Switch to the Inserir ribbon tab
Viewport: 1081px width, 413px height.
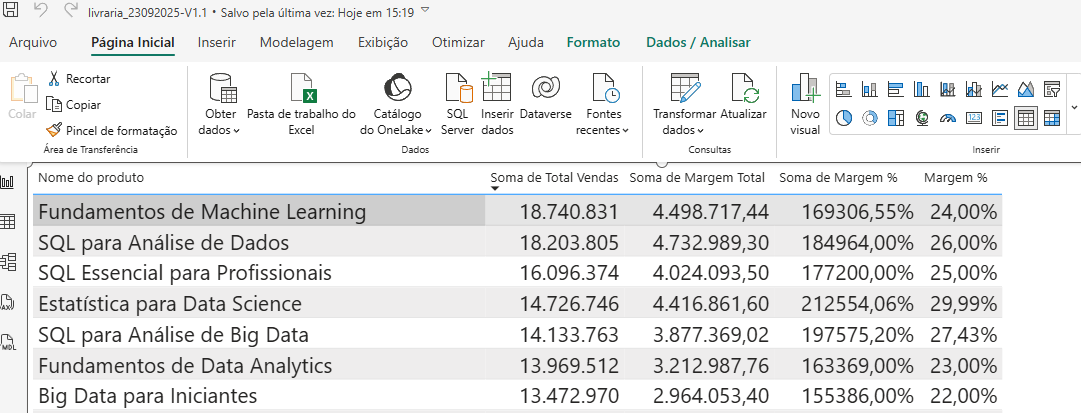pyautogui.click(x=216, y=42)
